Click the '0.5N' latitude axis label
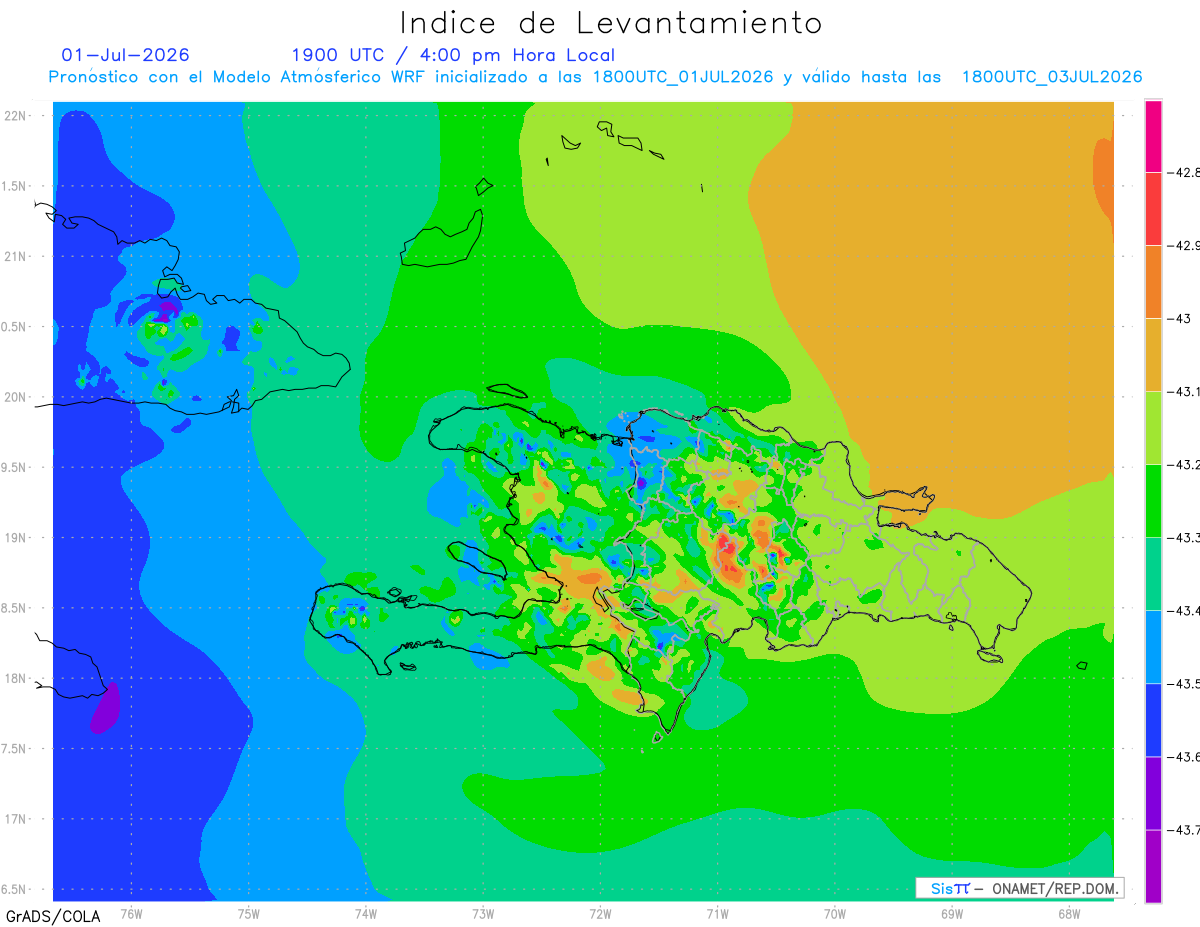Viewport: 1200px width, 927px height. point(15,327)
